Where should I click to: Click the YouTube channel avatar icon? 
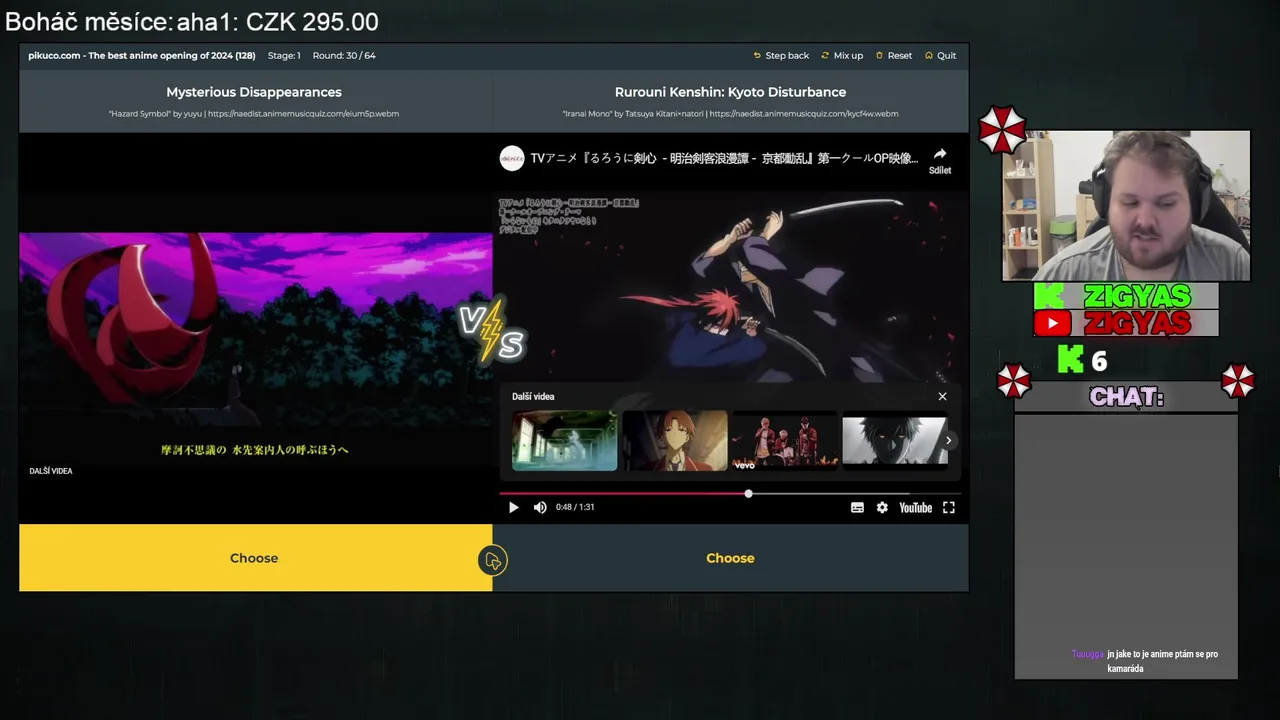512,158
